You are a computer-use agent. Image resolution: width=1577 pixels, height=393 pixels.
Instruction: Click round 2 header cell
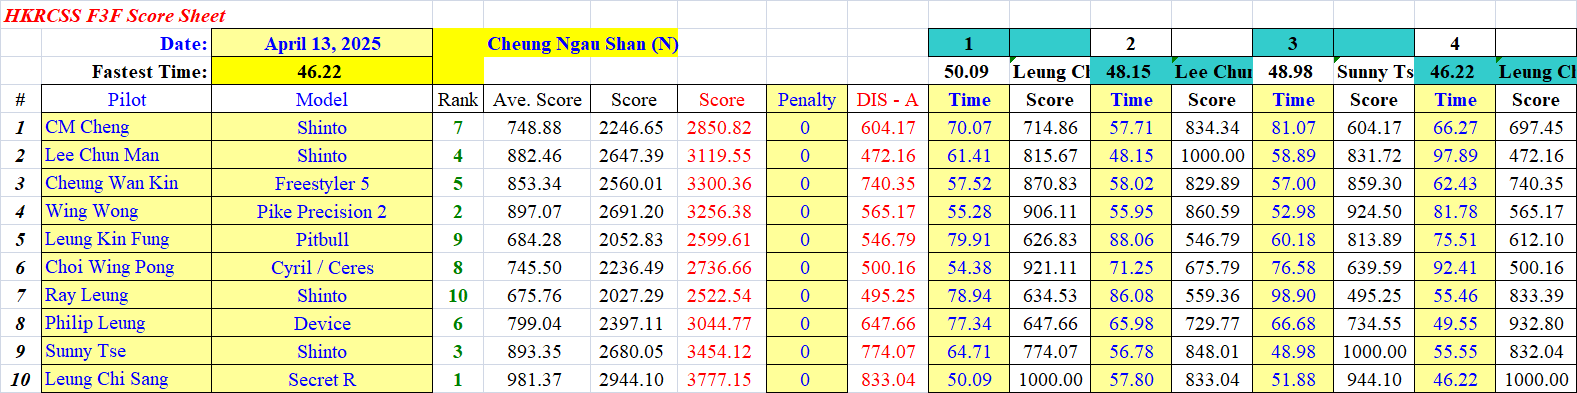tap(1131, 43)
